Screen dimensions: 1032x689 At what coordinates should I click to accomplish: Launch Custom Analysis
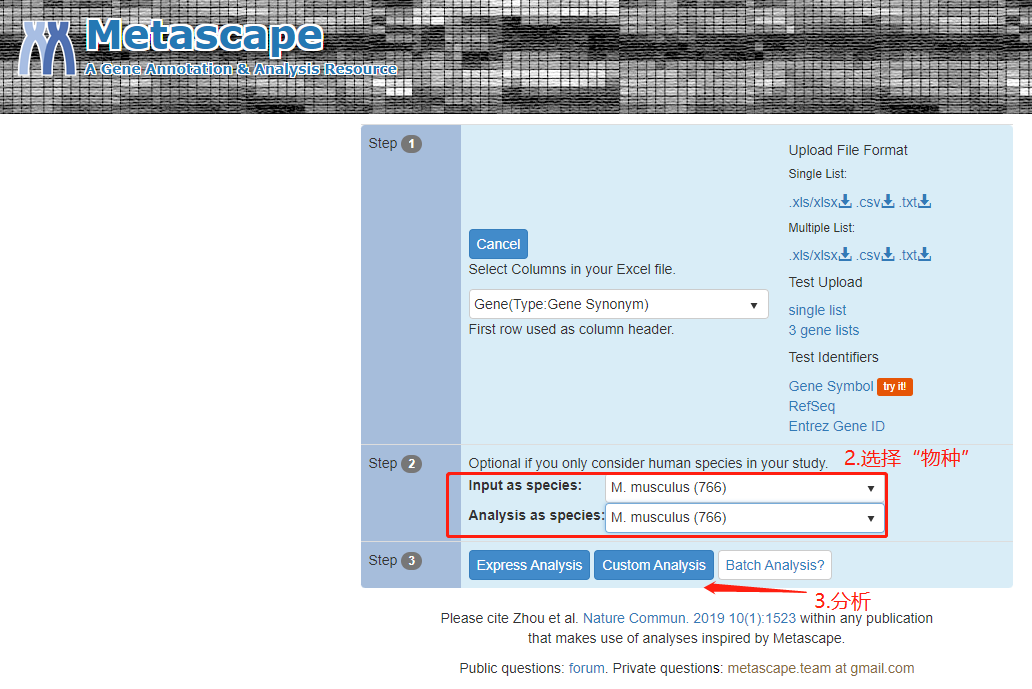pyautogui.click(x=653, y=565)
